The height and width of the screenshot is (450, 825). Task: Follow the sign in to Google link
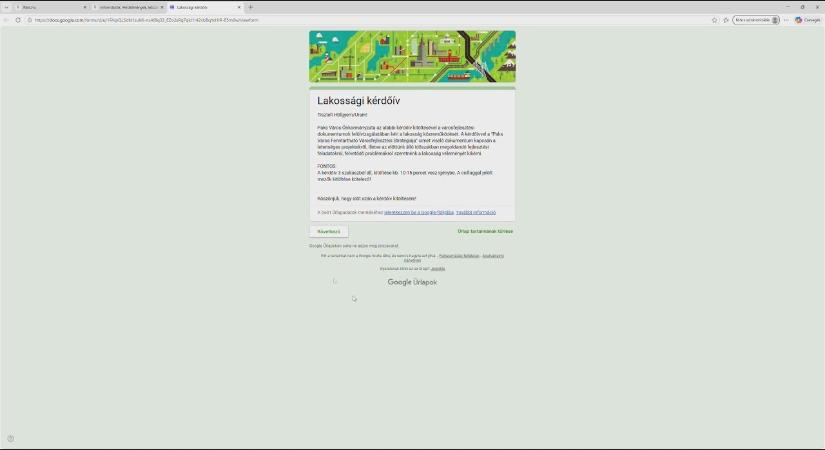click(x=419, y=213)
